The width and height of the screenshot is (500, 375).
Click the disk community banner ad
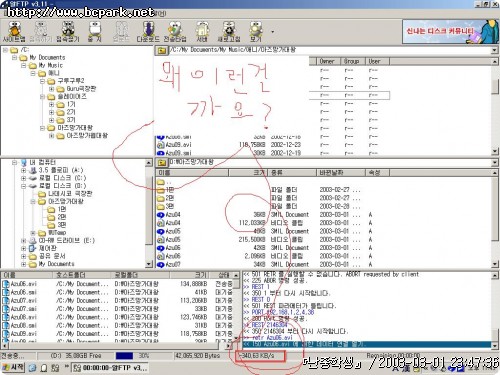point(450,31)
